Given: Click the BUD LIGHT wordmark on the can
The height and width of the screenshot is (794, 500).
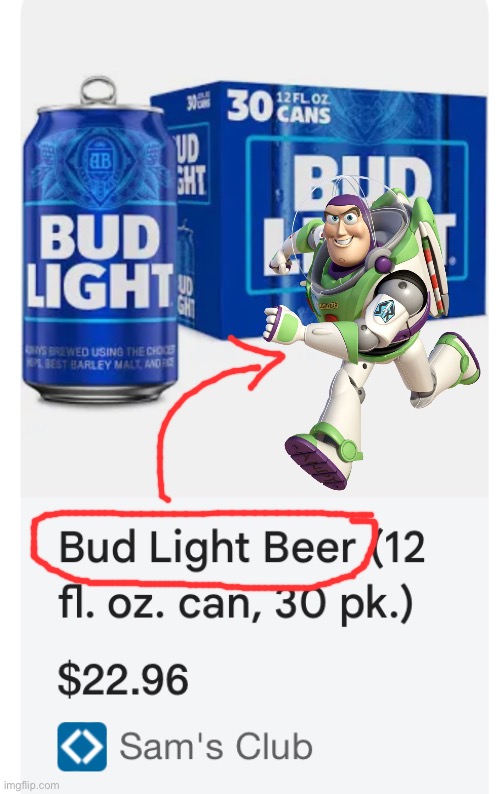Looking at the screenshot, I should pyautogui.click(x=100, y=263).
